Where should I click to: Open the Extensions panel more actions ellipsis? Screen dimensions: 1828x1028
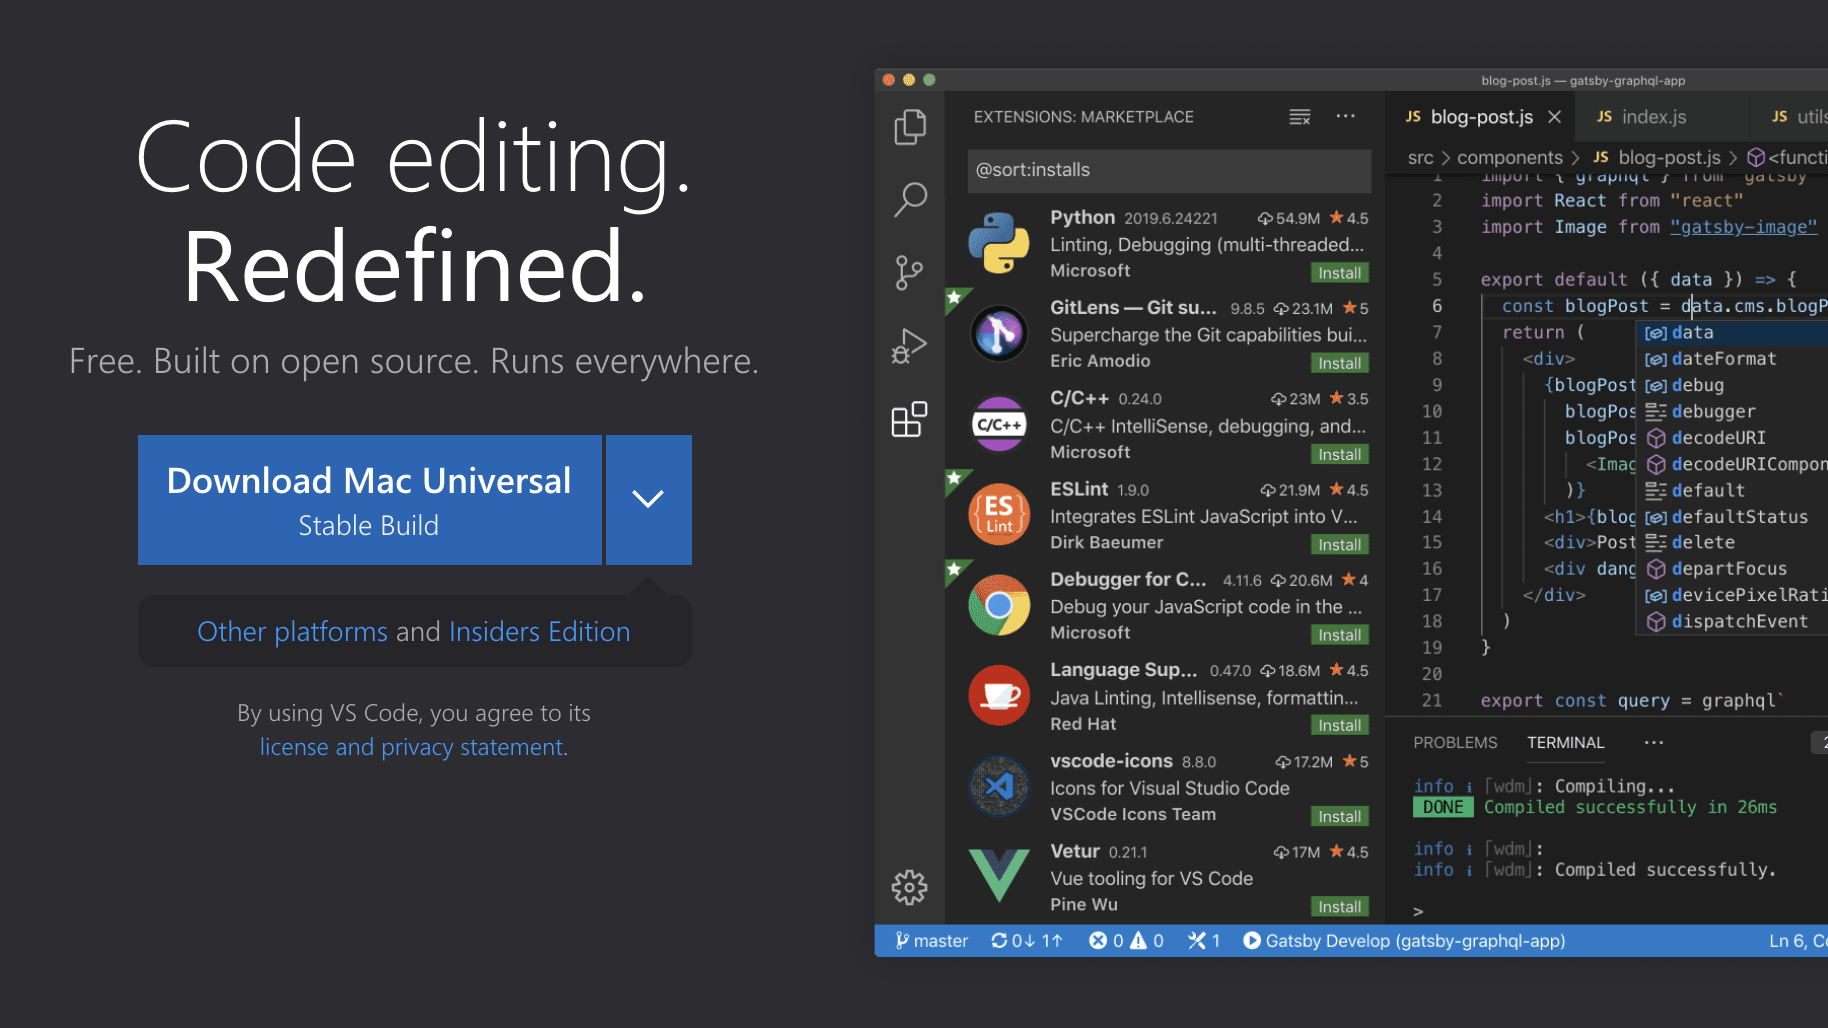click(x=1345, y=117)
